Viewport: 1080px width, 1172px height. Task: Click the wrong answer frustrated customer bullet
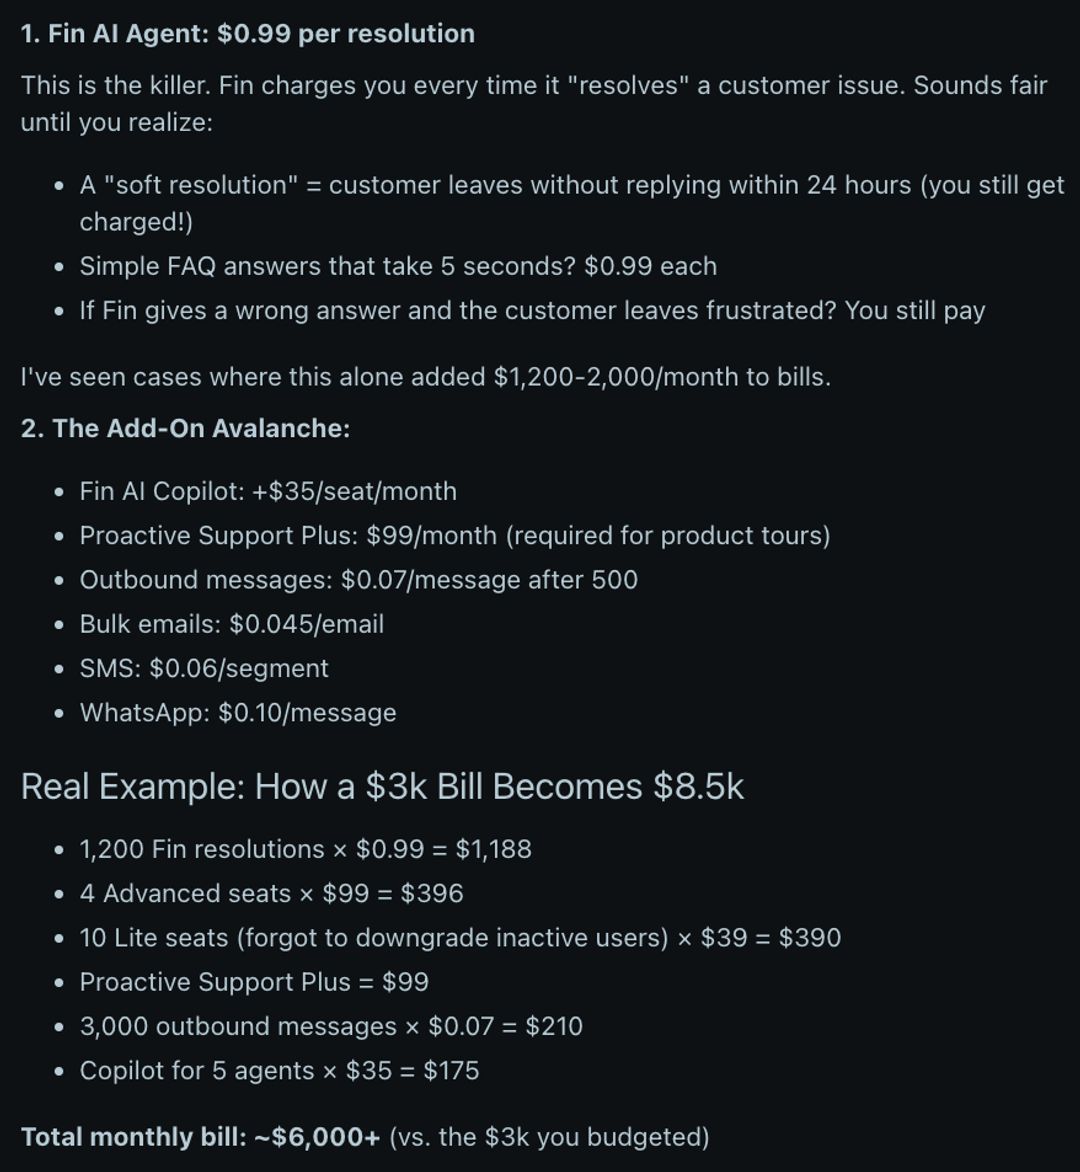[x=532, y=310]
